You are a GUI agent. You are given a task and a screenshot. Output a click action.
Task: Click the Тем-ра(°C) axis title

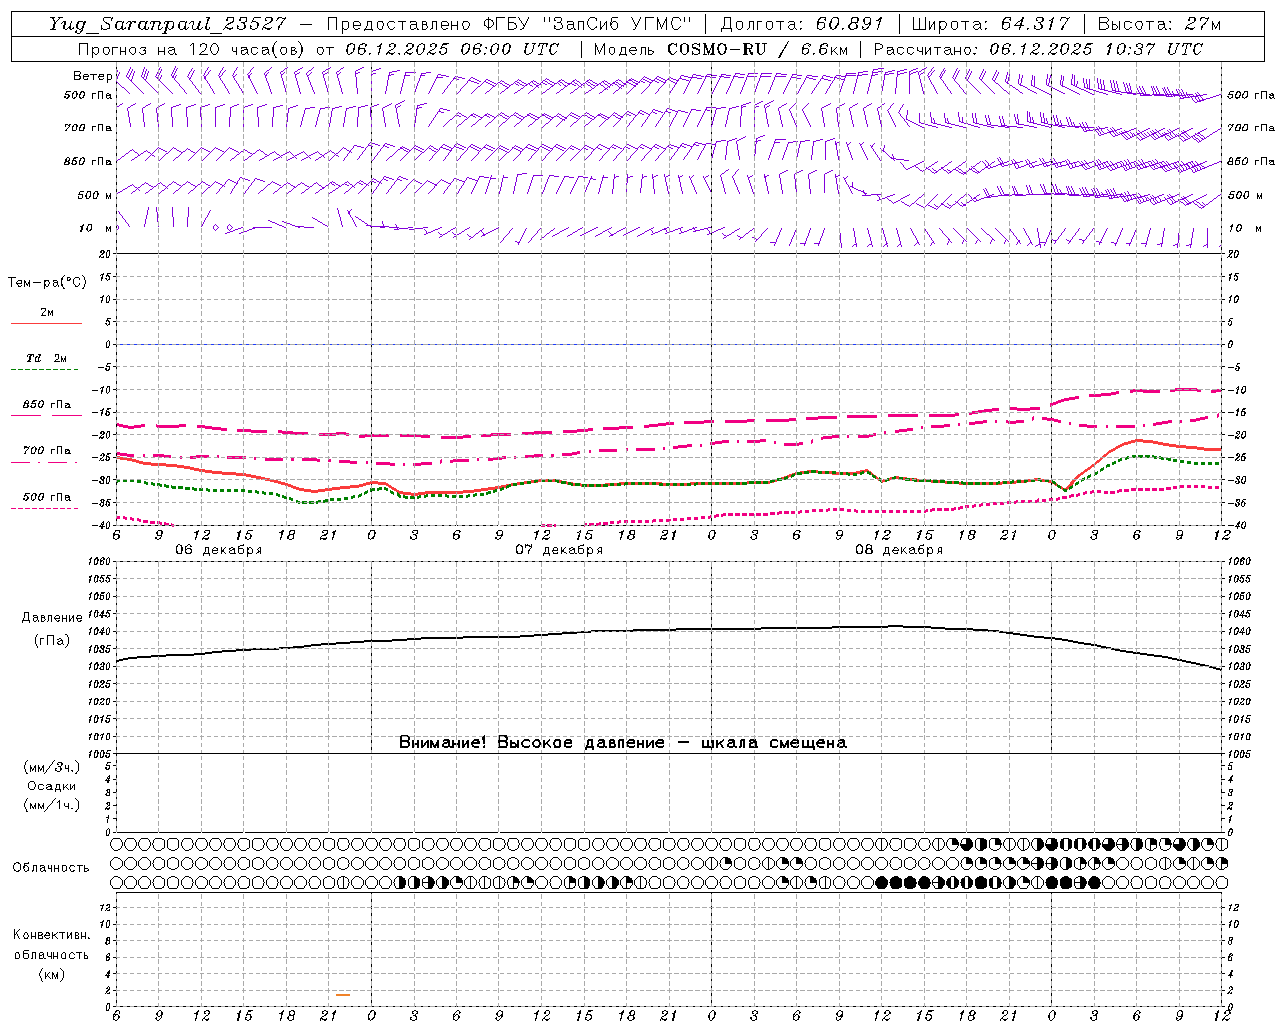click(x=47, y=283)
